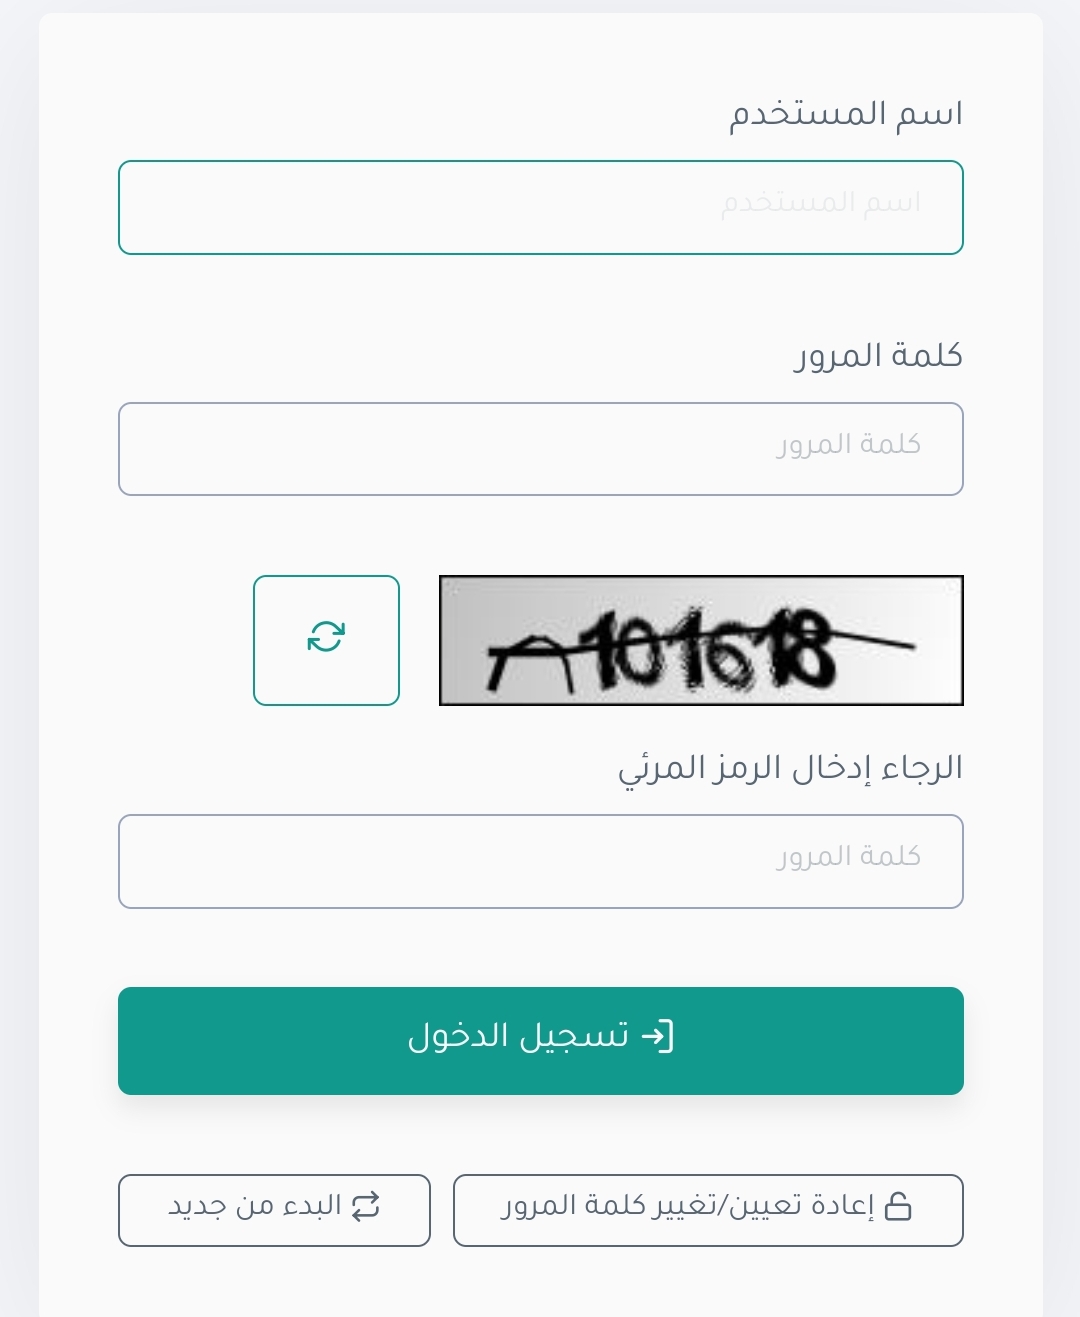Image resolution: width=1080 pixels, height=1317 pixels.
Task: Click placeholder text inside the password box
Action: (849, 444)
